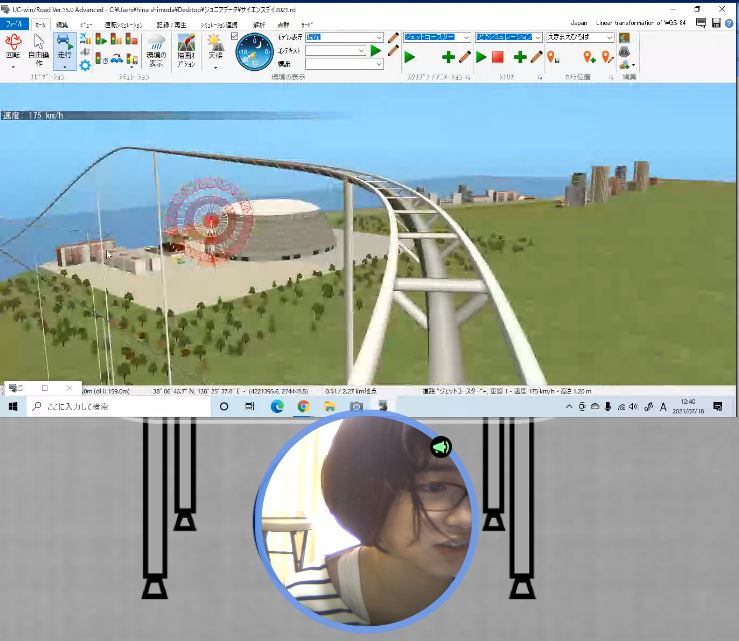Open File Explorer from the taskbar
This screenshot has width=739, height=641.
tap(329, 406)
